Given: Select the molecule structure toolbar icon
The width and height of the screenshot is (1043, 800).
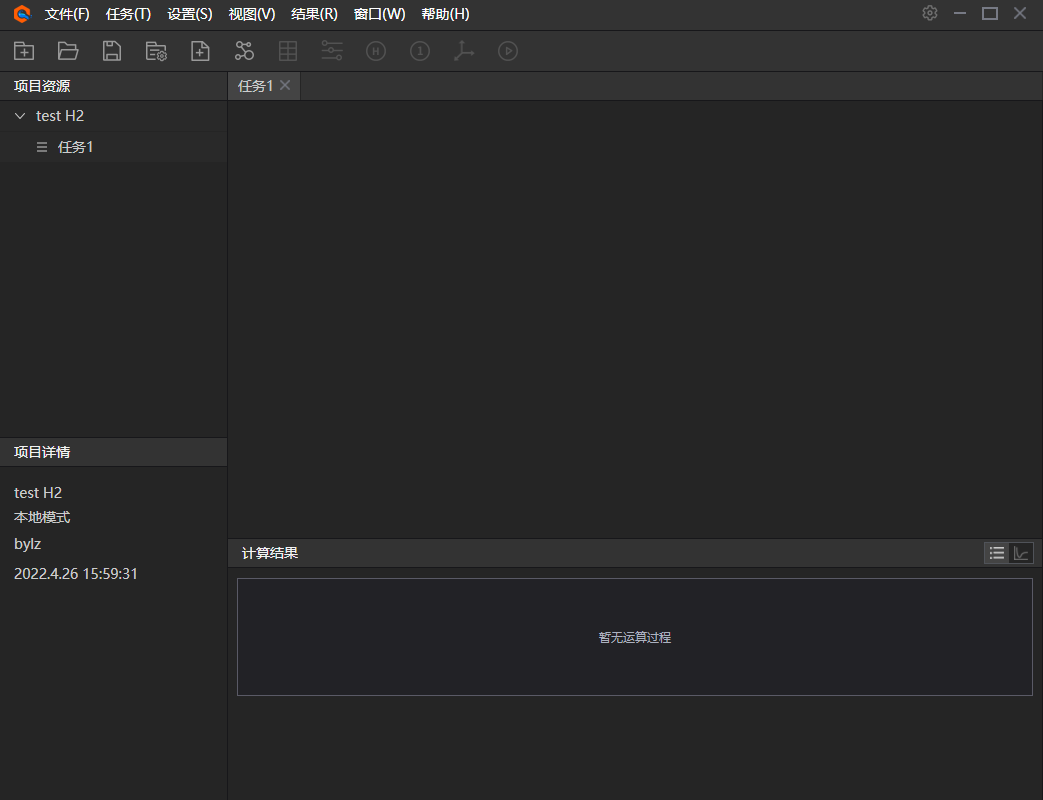Looking at the screenshot, I should coord(244,51).
